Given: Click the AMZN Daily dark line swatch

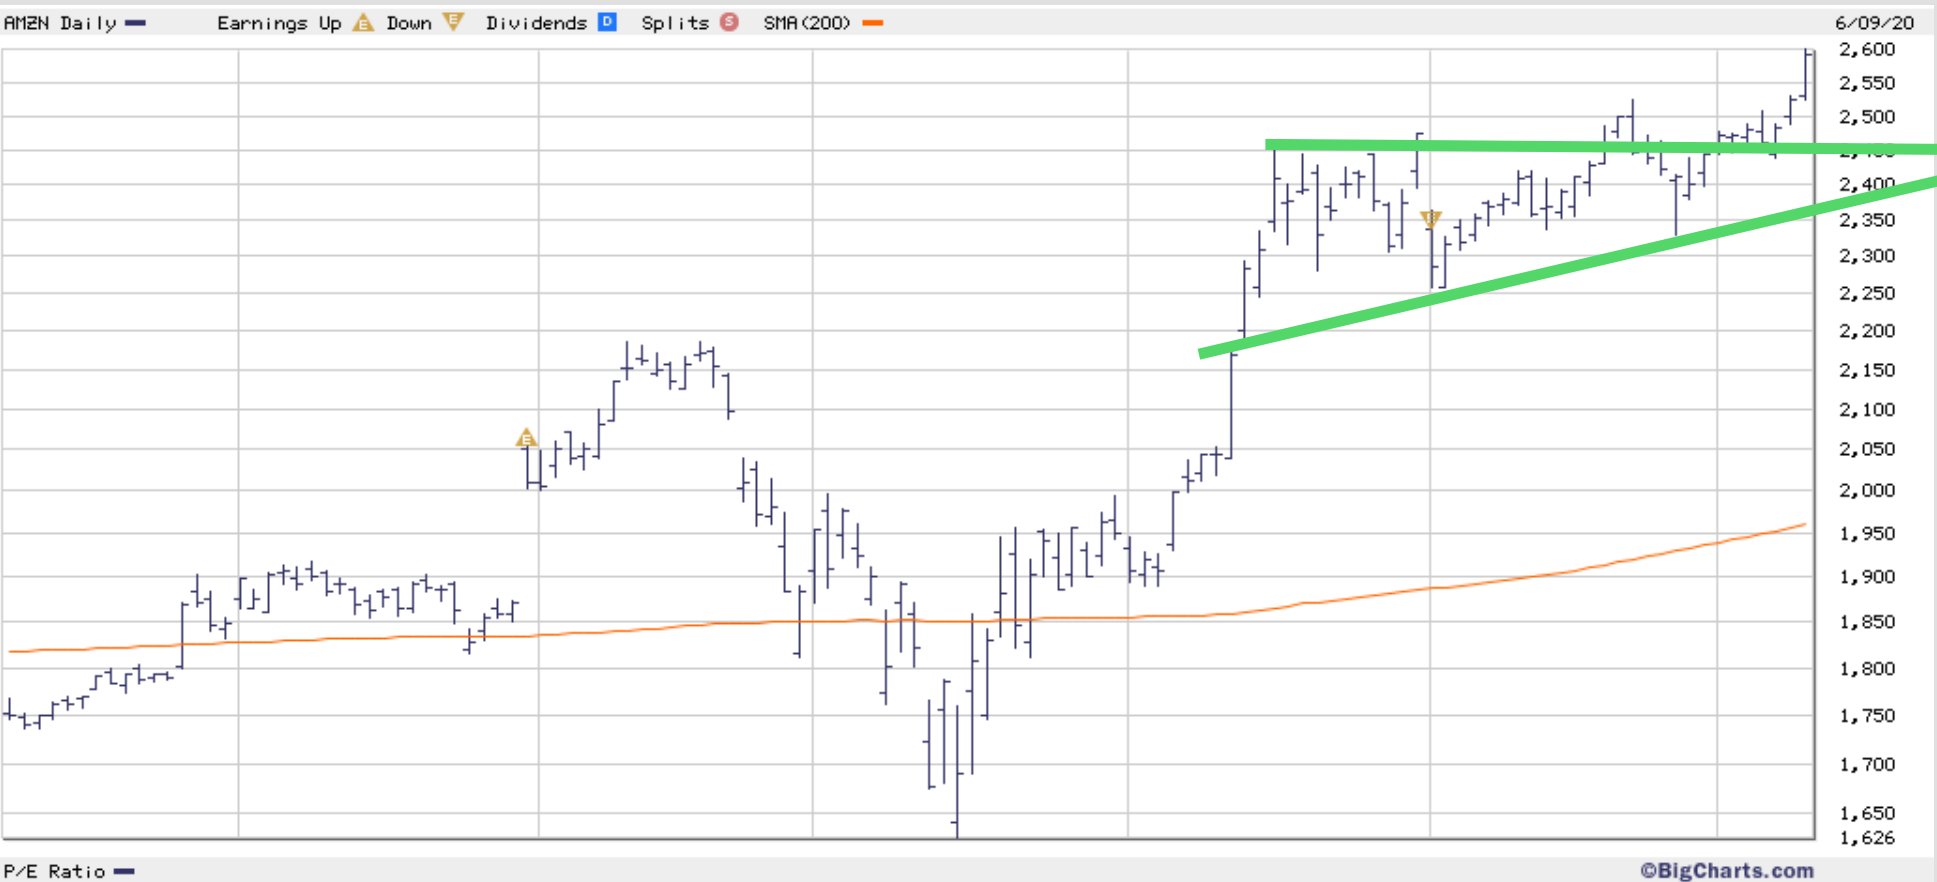Looking at the screenshot, I should pos(135,23).
